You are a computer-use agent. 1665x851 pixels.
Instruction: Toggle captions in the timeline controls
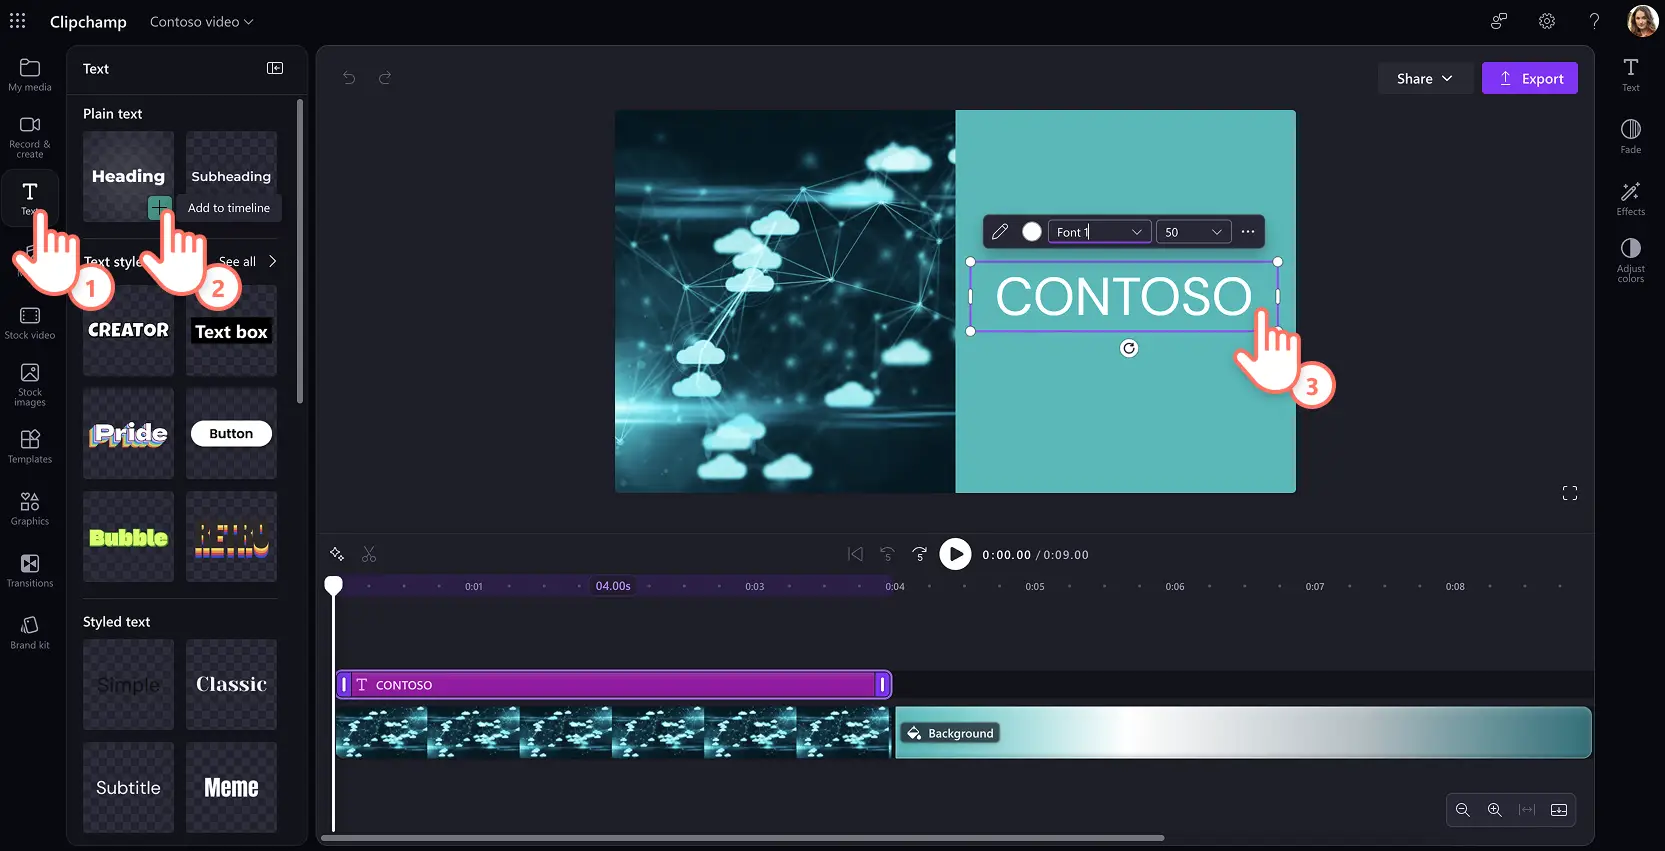(x=1559, y=810)
